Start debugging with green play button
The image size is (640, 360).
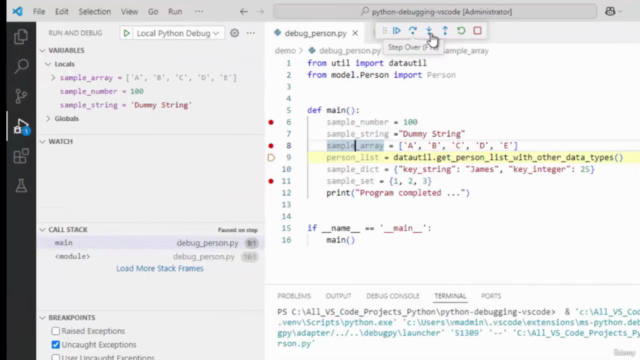pyautogui.click(x=127, y=33)
